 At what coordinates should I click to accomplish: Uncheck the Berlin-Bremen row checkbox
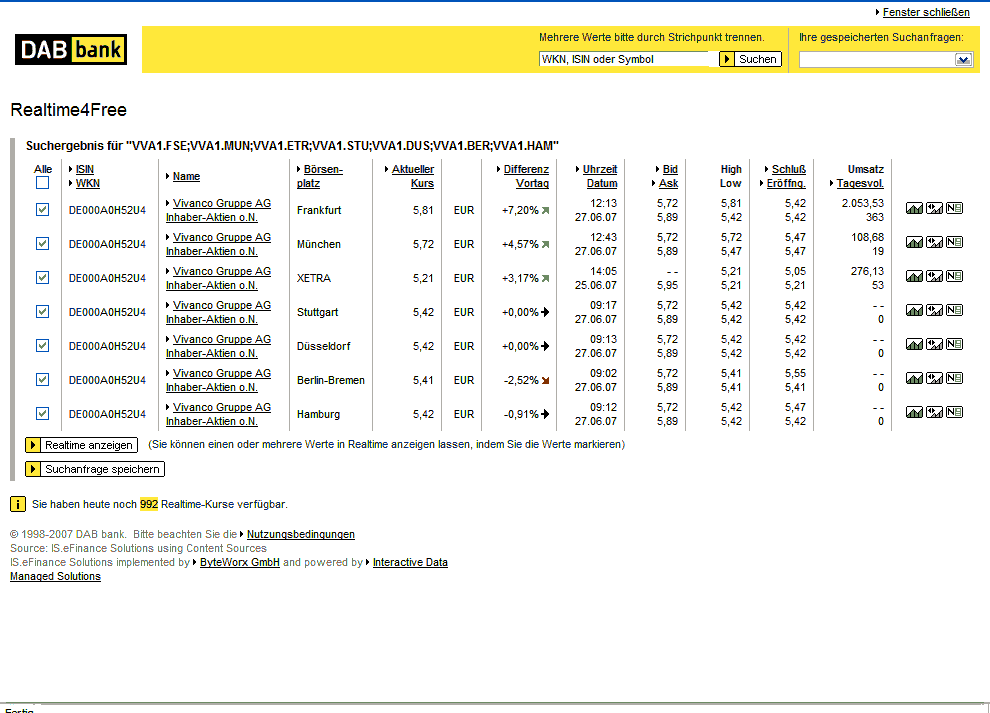[x=42, y=380]
